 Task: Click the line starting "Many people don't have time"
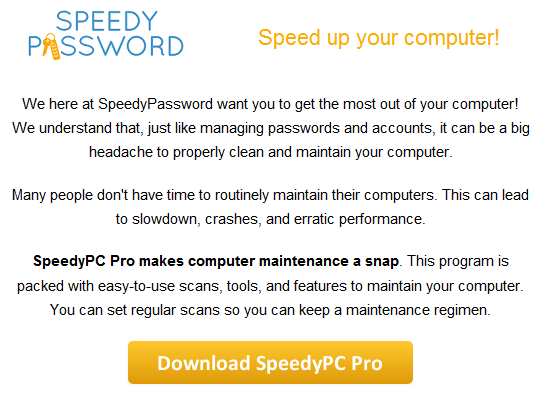pos(270,195)
